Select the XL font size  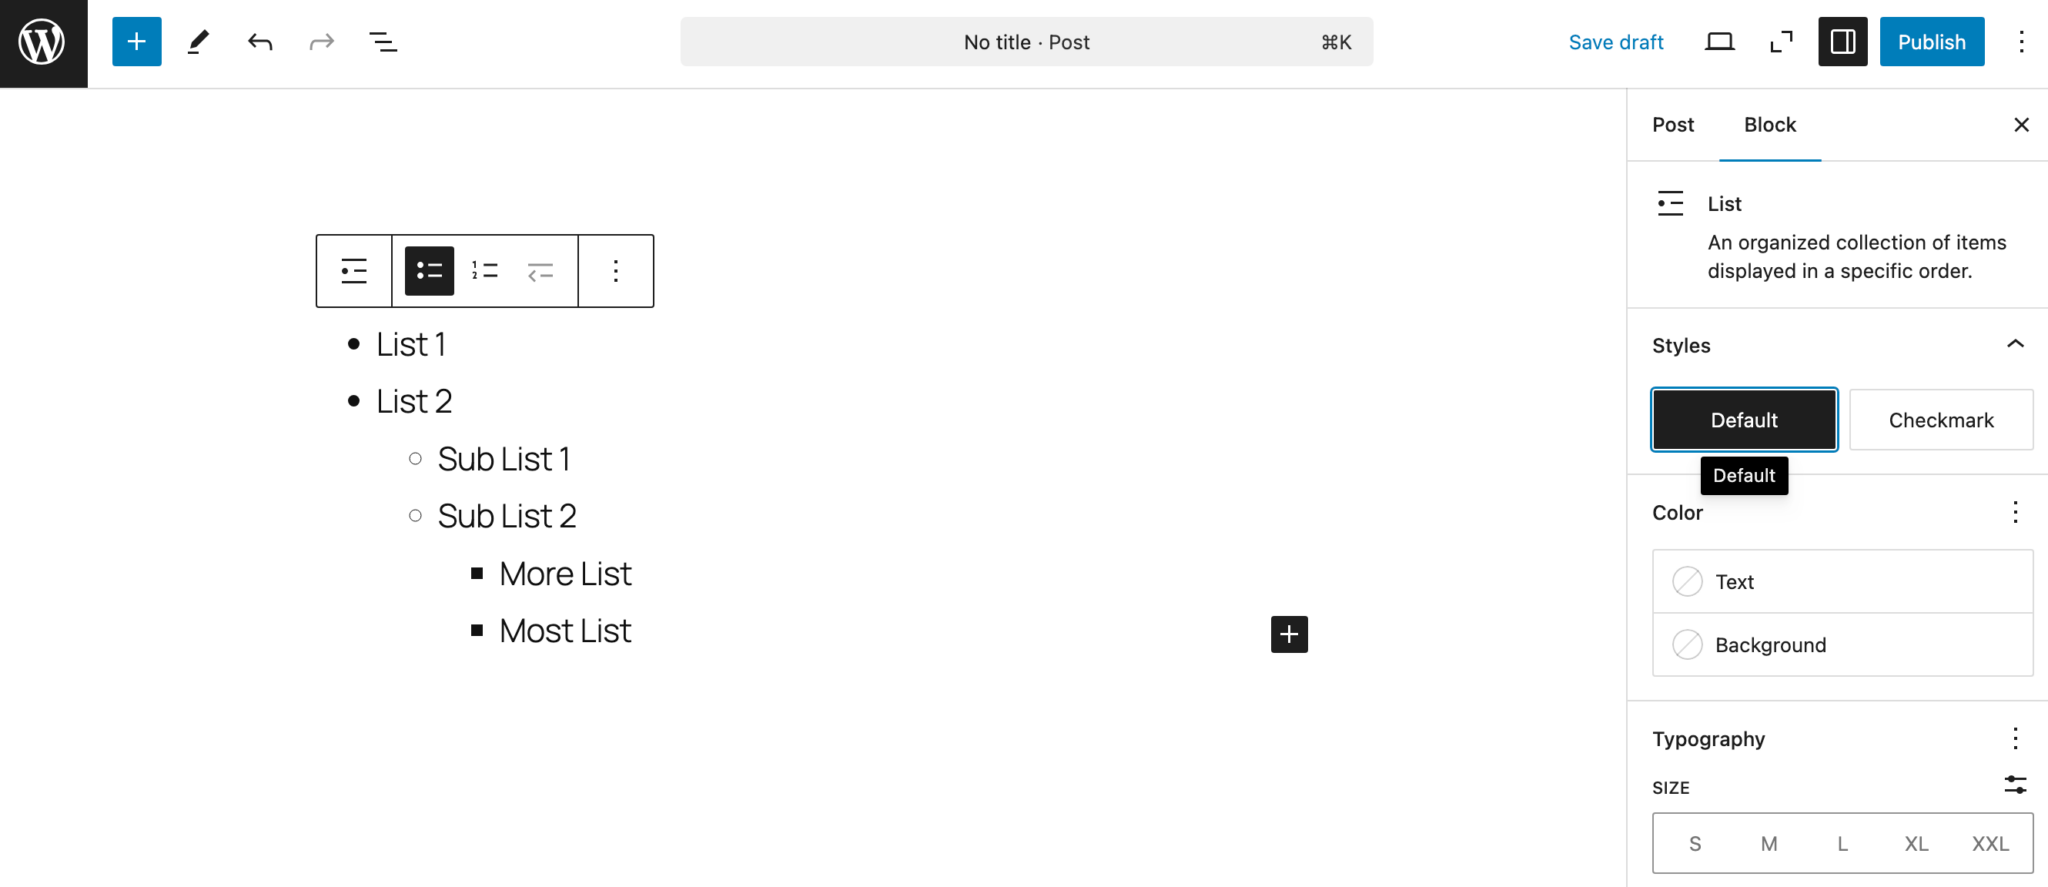pos(1916,843)
